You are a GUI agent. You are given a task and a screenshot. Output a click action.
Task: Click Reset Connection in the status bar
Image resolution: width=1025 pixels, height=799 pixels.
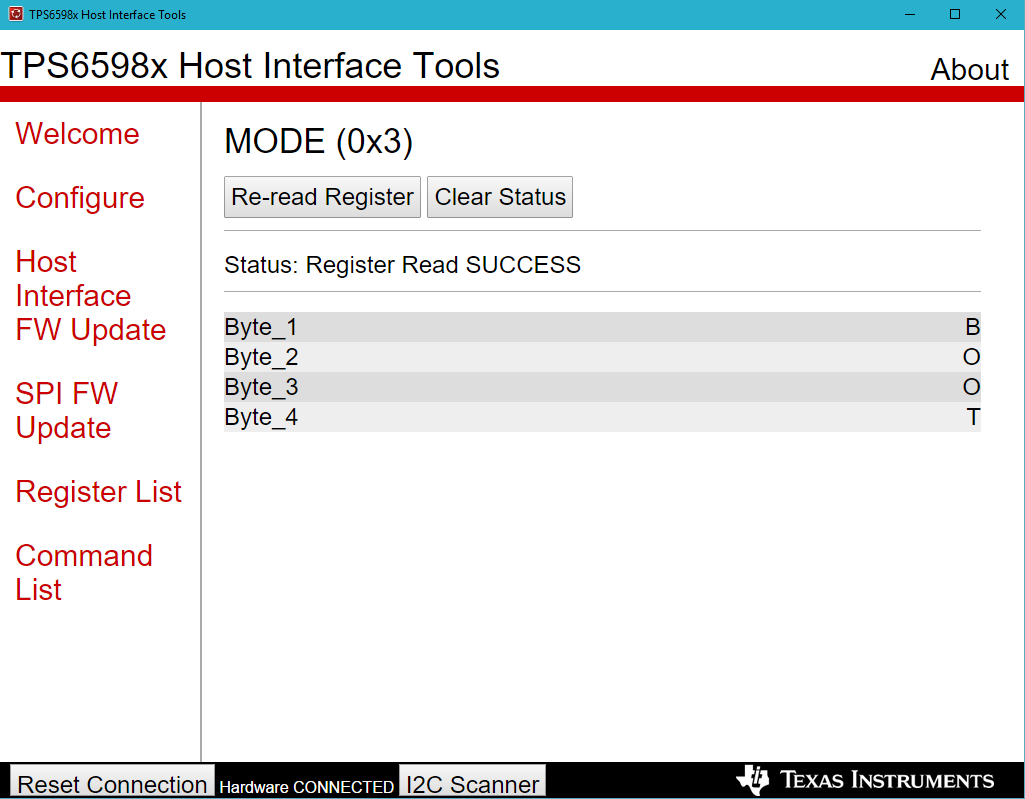pos(110,784)
